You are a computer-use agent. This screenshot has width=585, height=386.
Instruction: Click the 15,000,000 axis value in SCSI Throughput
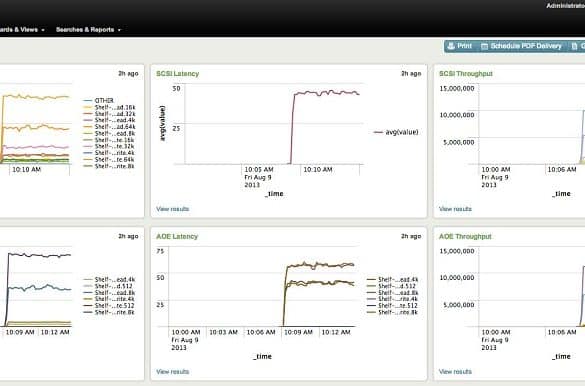pyautogui.click(x=457, y=88)
